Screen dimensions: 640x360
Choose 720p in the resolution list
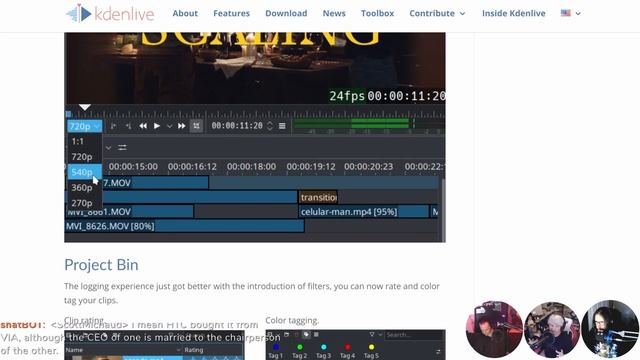(84, 157)
